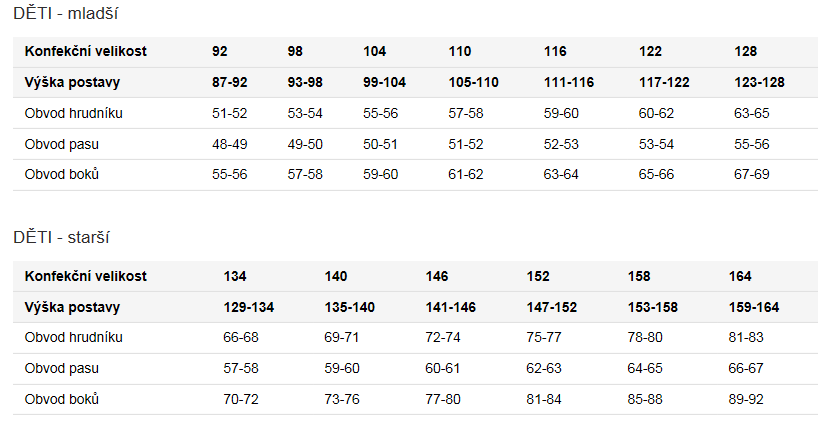
Task: Click 'Výška postavy' header in second table
Action: pyautogui.click(x=72, y=307)
